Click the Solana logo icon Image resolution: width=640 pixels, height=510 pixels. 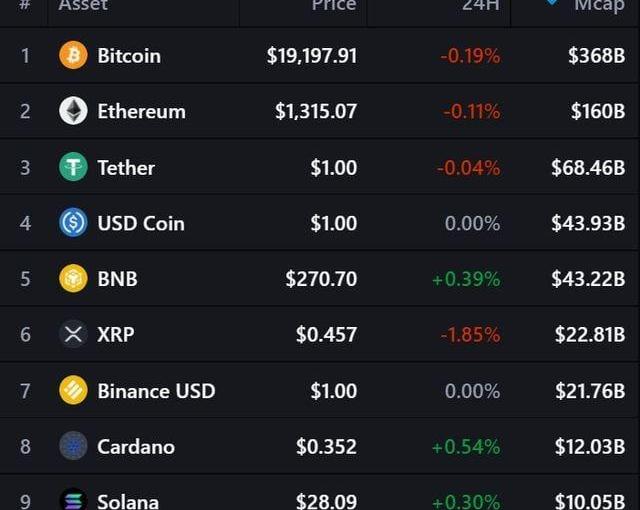[73, 499]
